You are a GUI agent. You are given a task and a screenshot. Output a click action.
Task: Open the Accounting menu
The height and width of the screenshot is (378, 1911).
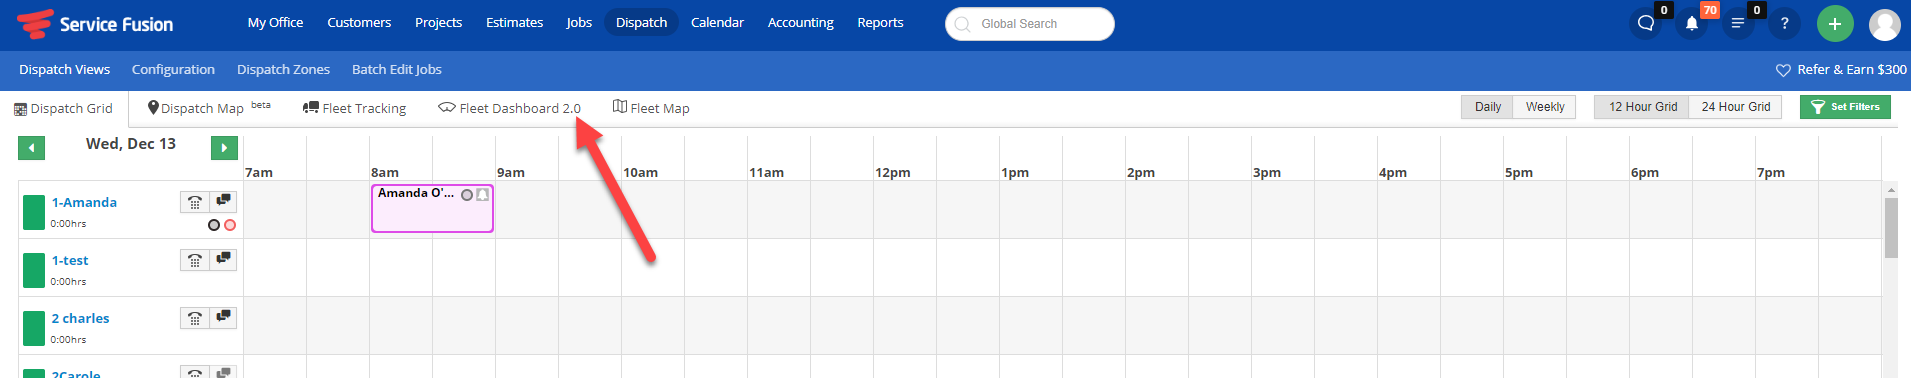(800, 22)
